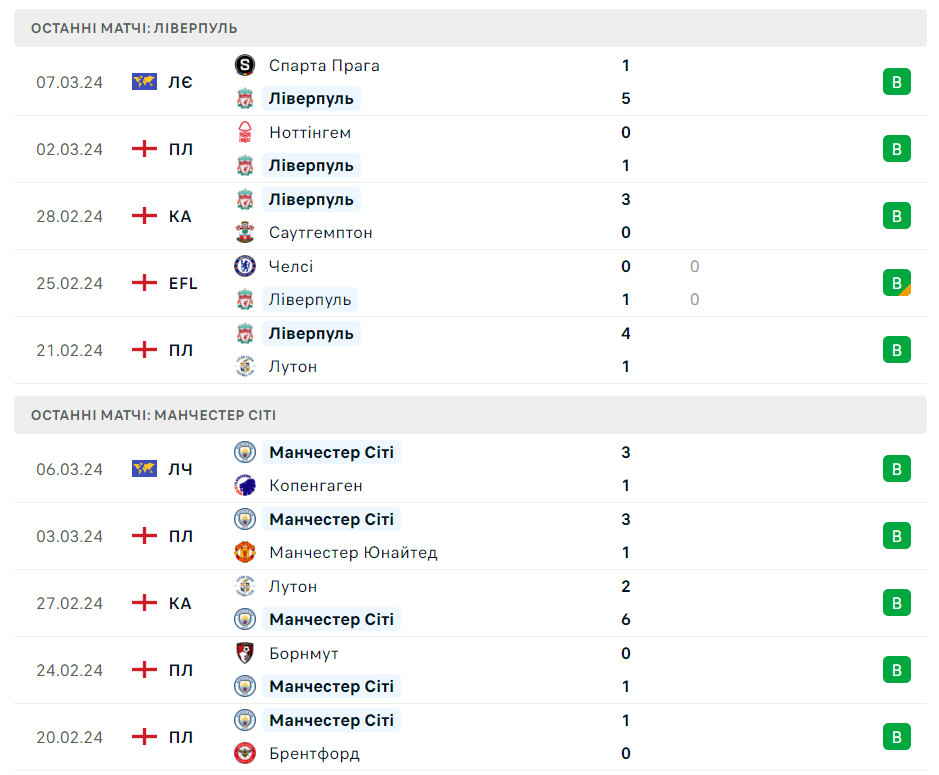
Task: Open the Манчестер Юнайтед team link
Action: click(x=353, y=553)
